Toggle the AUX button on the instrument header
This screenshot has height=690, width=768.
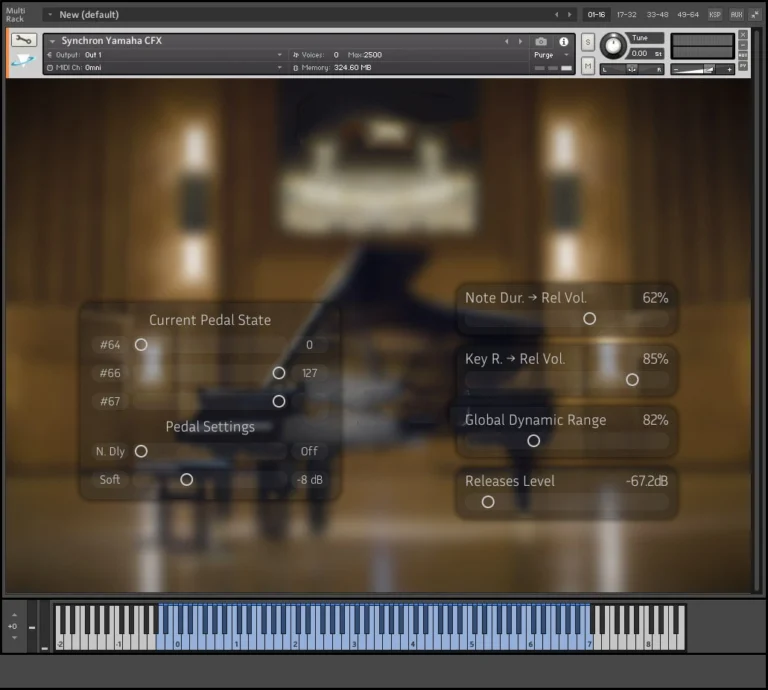pos(743,55)
